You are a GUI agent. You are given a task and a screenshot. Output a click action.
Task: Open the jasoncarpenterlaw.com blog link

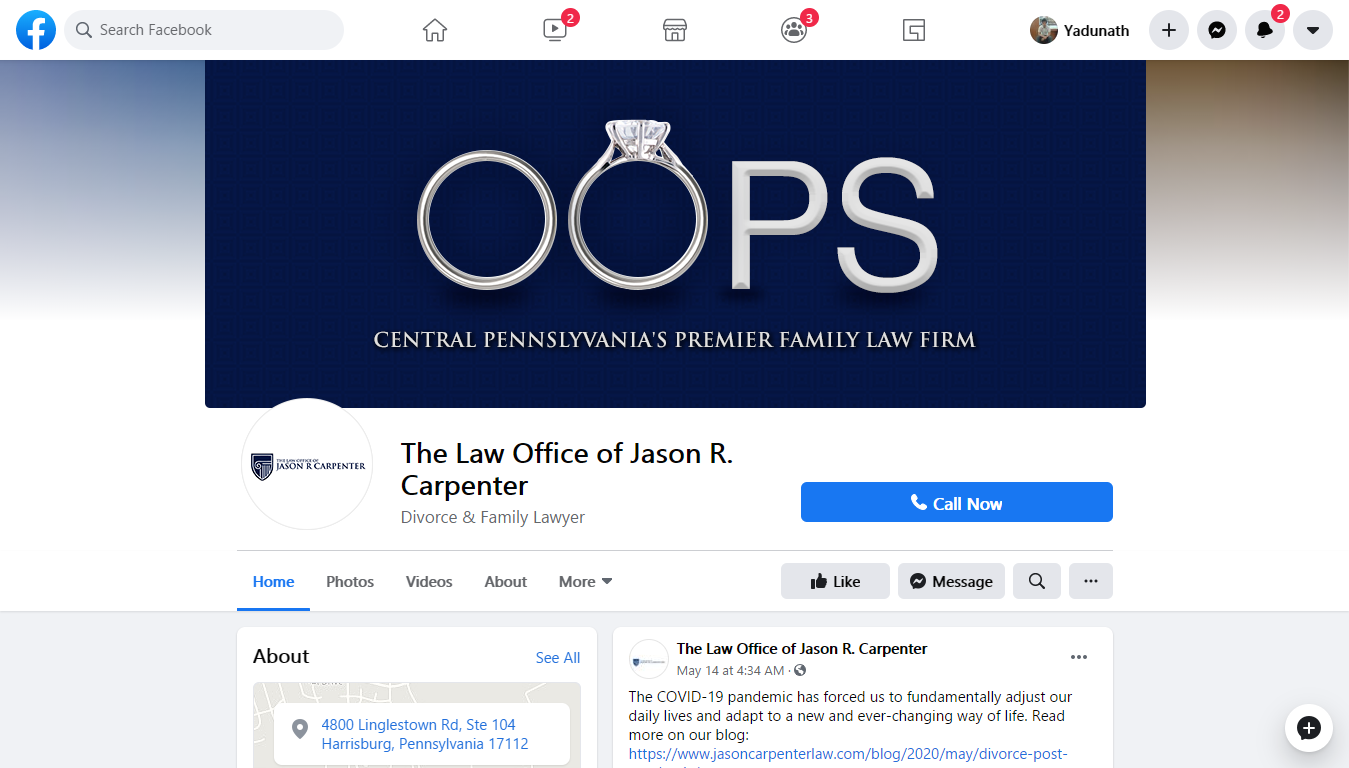[x=848, y=753]
